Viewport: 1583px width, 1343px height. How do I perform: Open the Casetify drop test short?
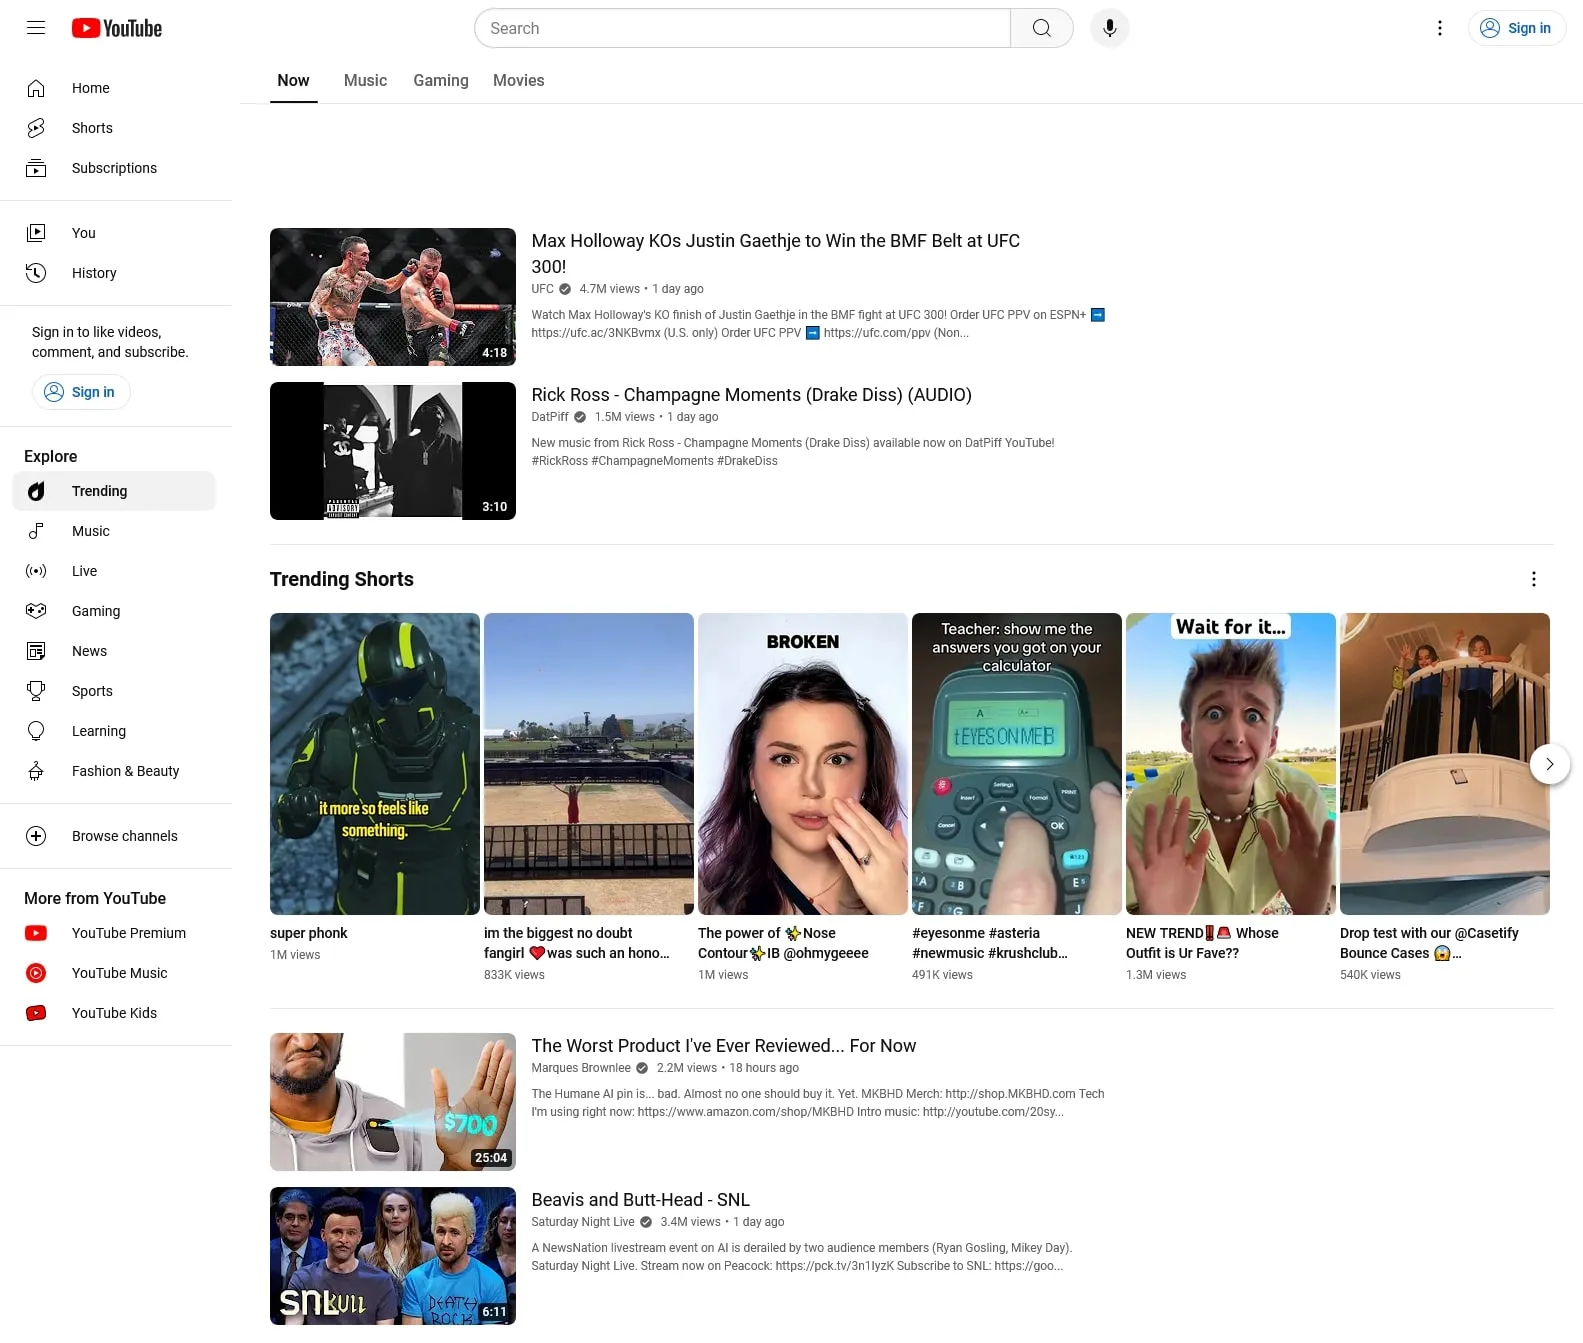click(x=1445, y=764)
